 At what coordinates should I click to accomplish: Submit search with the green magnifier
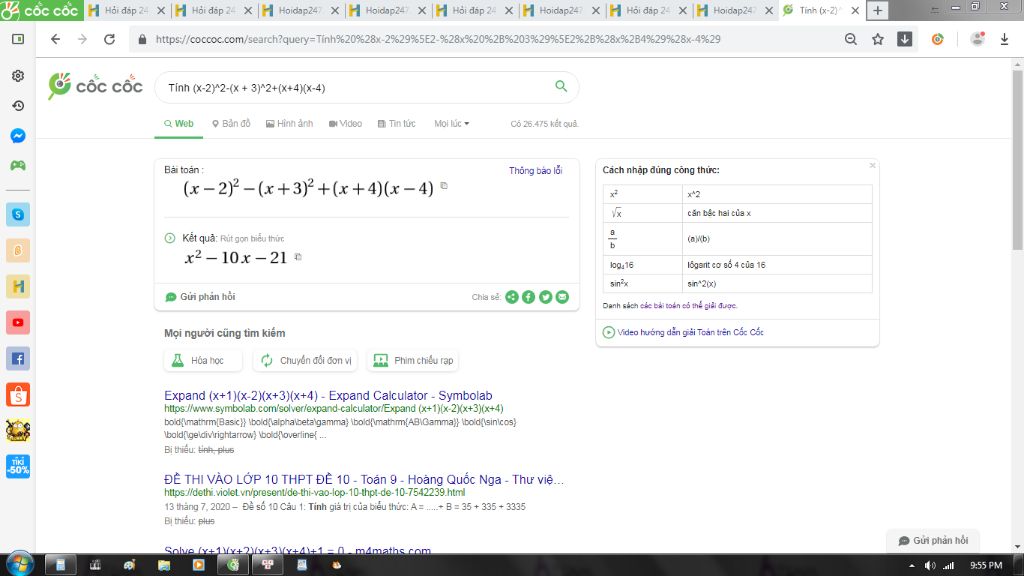point(561,86)
